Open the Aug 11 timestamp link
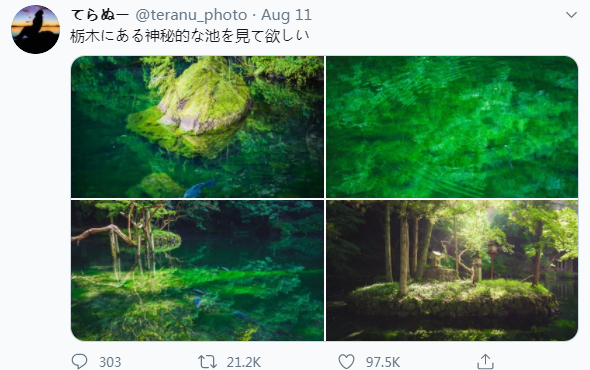590x370 pixels. point(286,15)
